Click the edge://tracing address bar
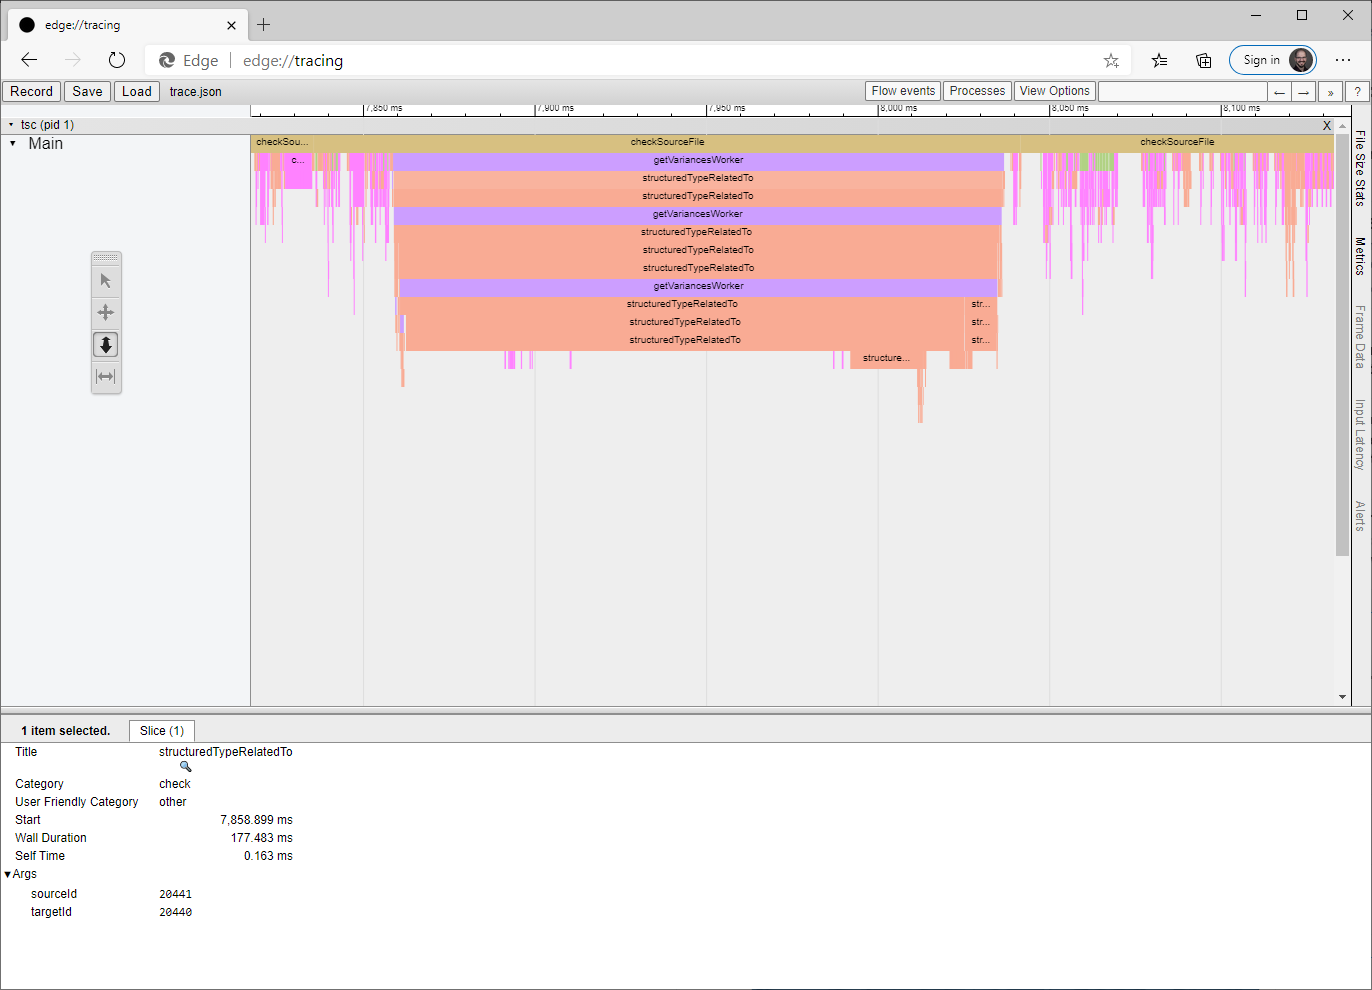This screenshot has width=1372, height=990. [640, 60]
